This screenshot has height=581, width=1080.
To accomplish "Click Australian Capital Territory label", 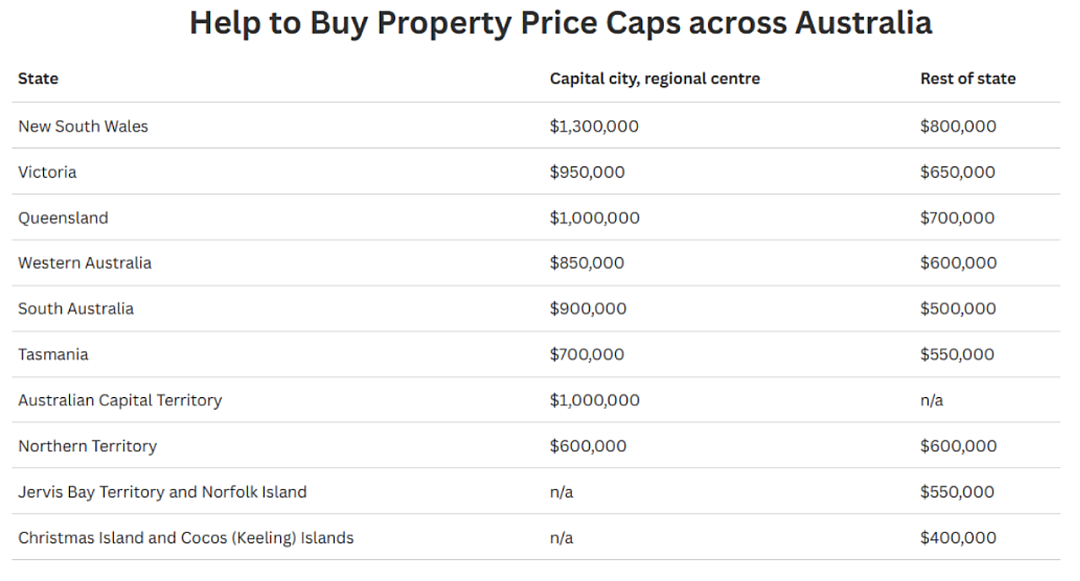I will 120,401.
